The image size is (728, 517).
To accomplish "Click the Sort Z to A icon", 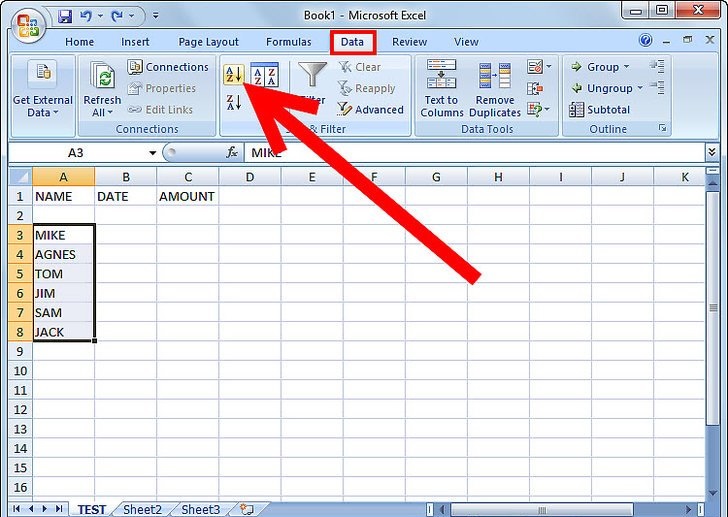I will pyautogui.click(x=233, y=101).
